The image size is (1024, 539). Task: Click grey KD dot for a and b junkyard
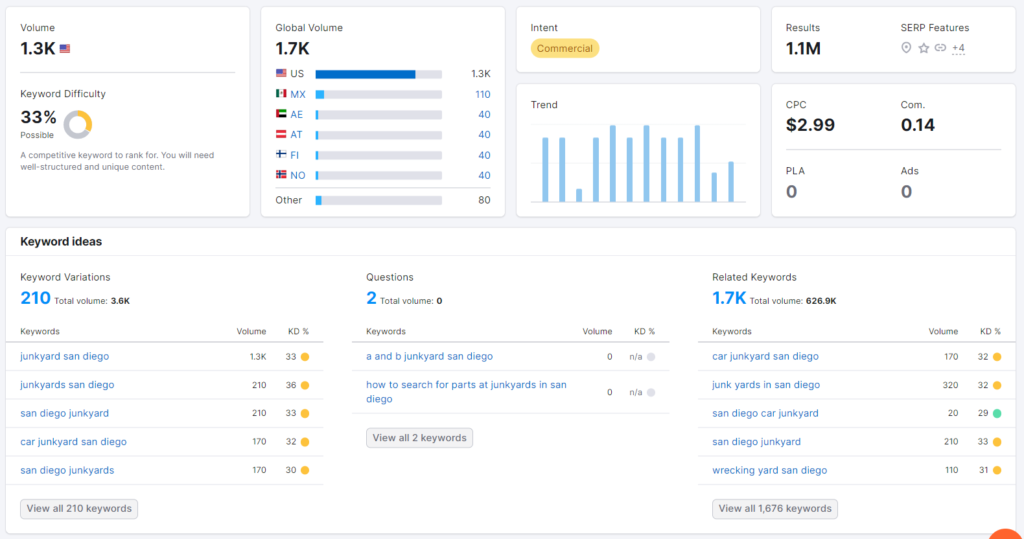click(651, 357)
